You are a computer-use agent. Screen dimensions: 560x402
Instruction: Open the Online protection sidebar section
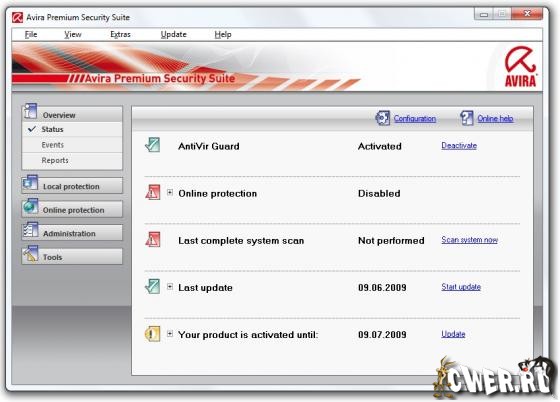pyautogui.click(x=72, y=210)
